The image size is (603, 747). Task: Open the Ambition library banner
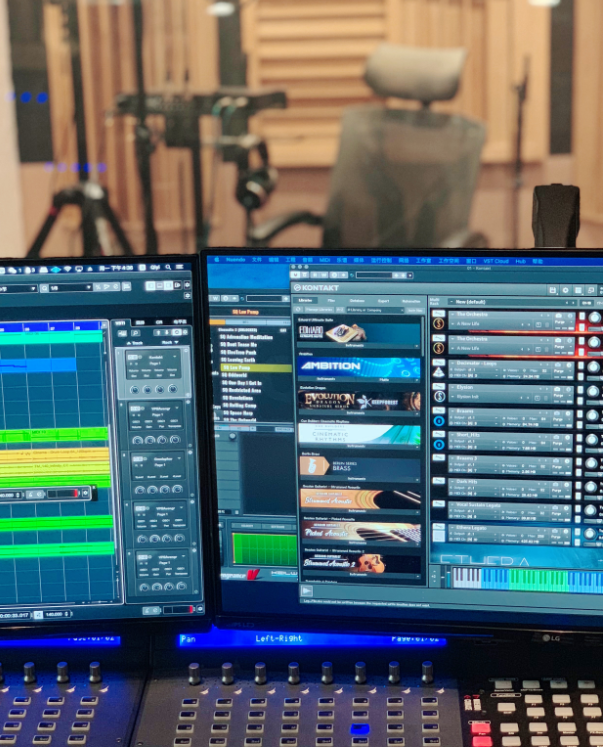tap(359, 366)
